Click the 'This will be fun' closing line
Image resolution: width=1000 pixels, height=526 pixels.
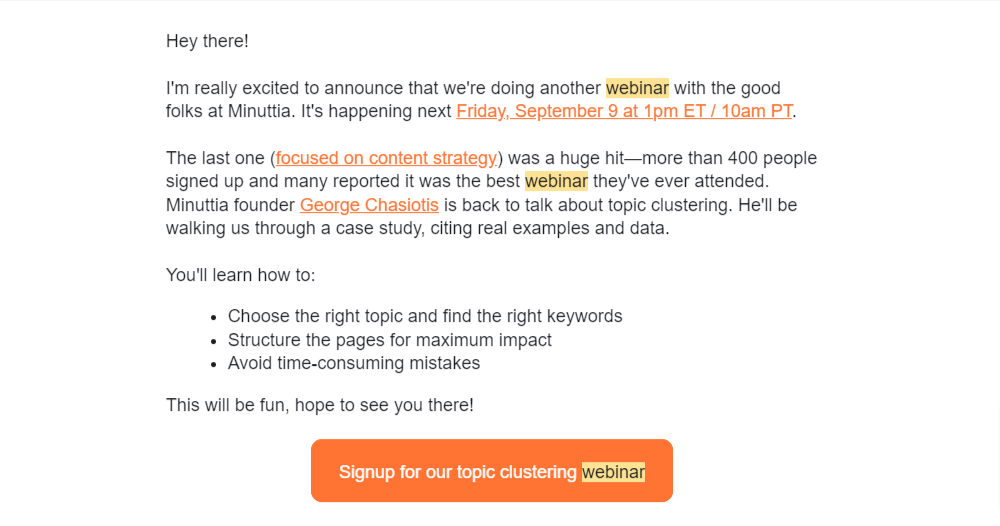pos(320,405)
